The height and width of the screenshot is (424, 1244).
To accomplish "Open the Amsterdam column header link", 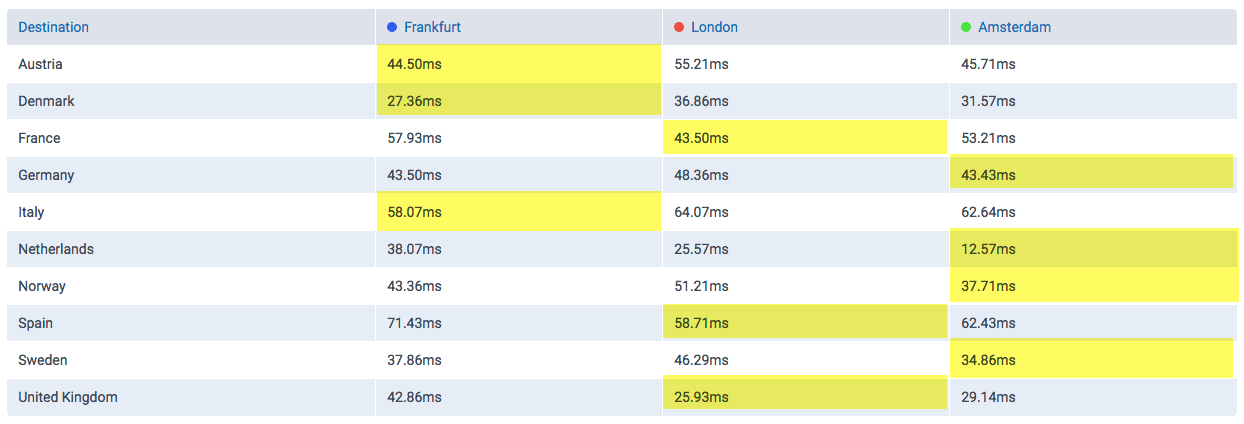I will [1014, 27].
